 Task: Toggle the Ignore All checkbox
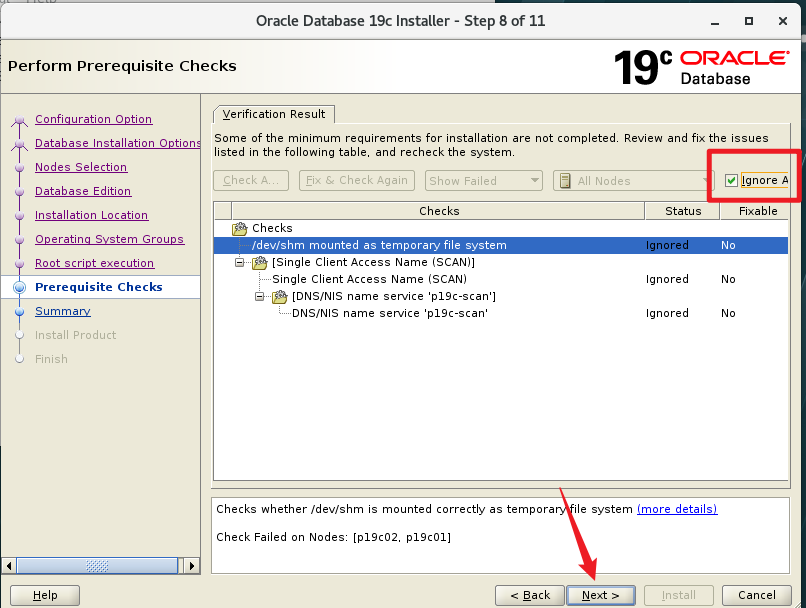[x=731, y=180]
